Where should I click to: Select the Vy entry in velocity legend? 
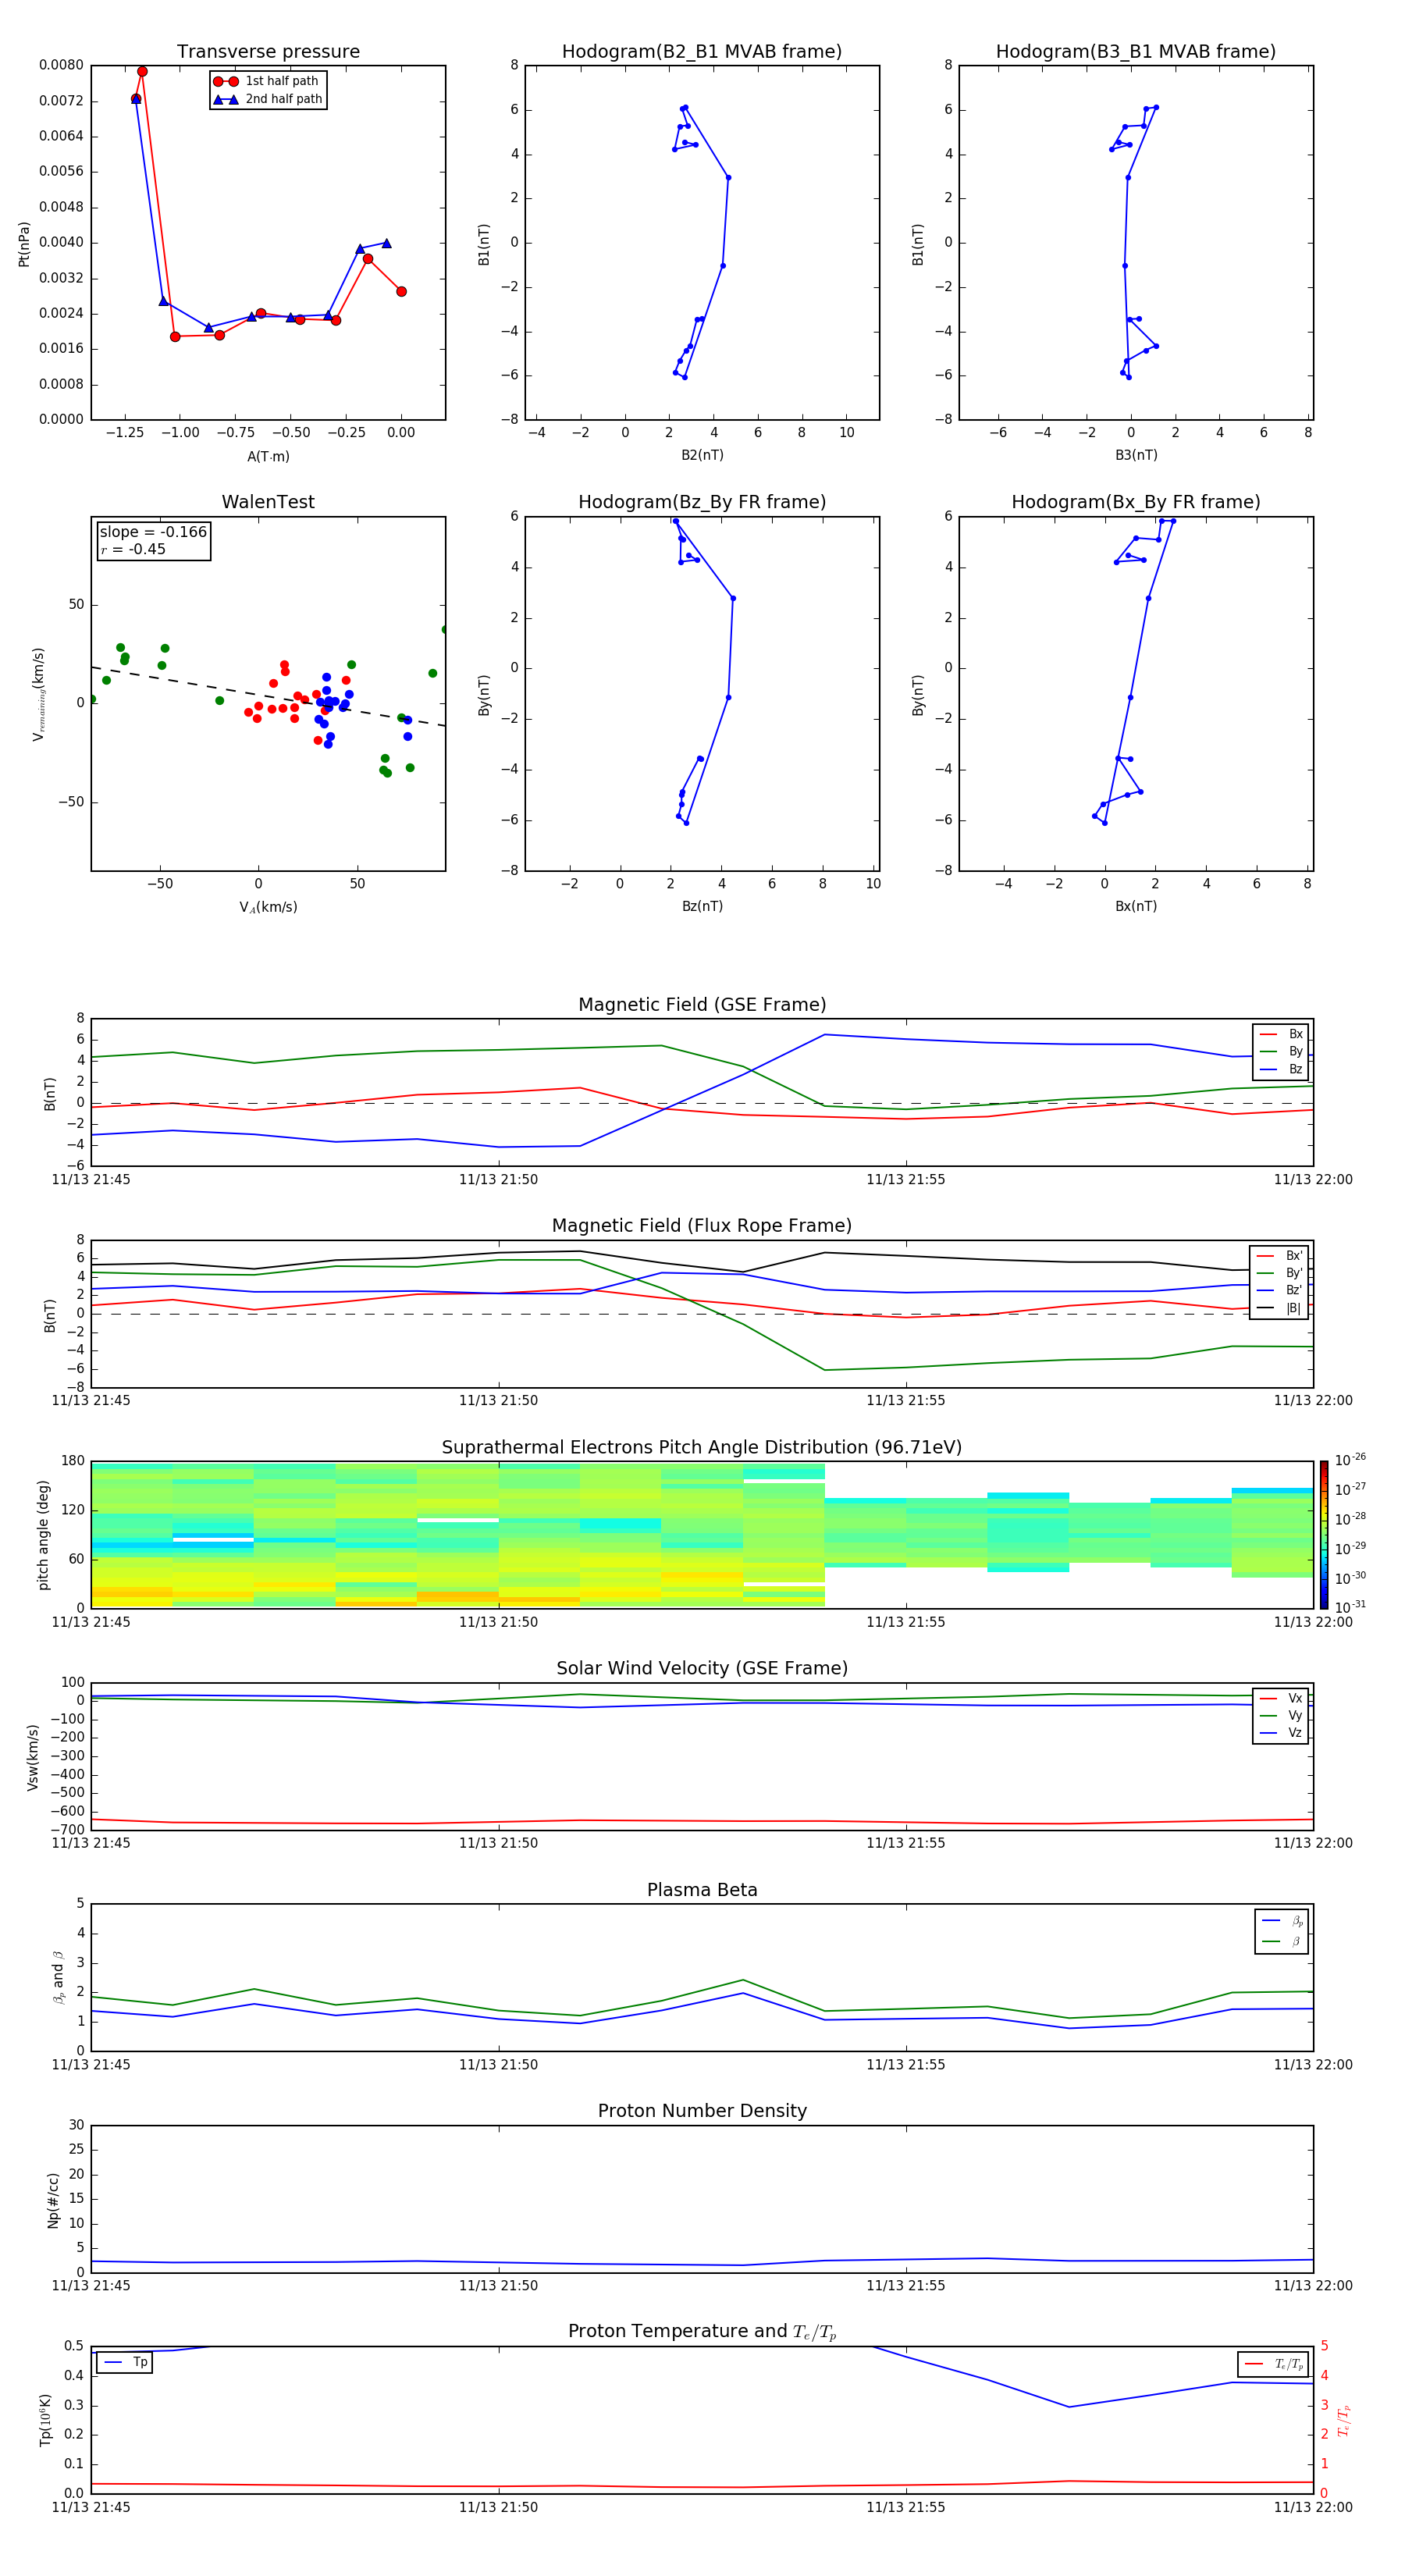coord(1281,1715)
